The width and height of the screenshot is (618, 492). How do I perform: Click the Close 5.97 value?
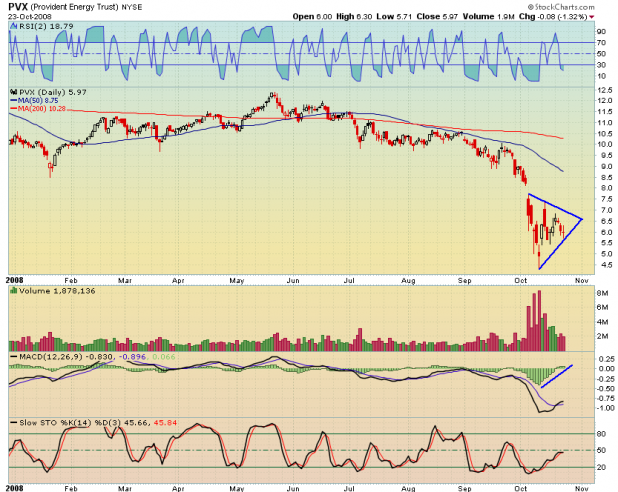pos(437,17)
